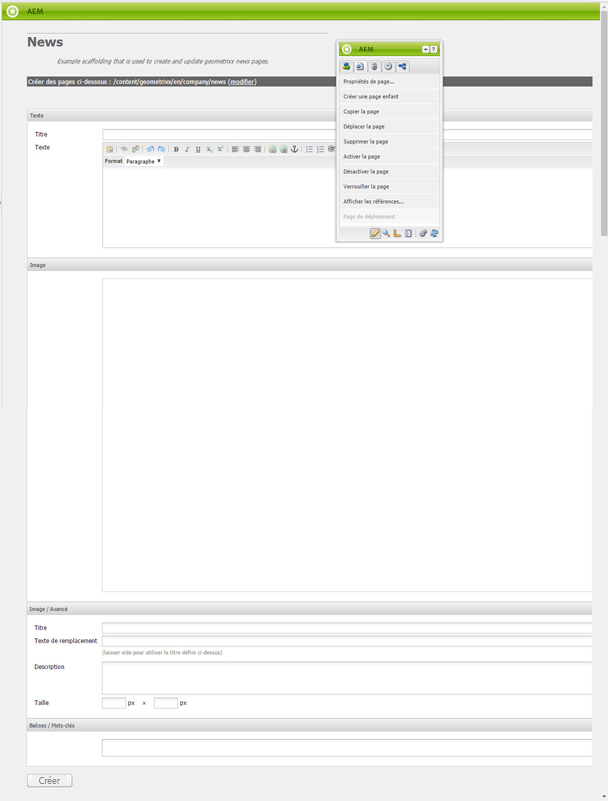The image size is (608, 801).
Task: Click the image drop area
Action: 347,435
